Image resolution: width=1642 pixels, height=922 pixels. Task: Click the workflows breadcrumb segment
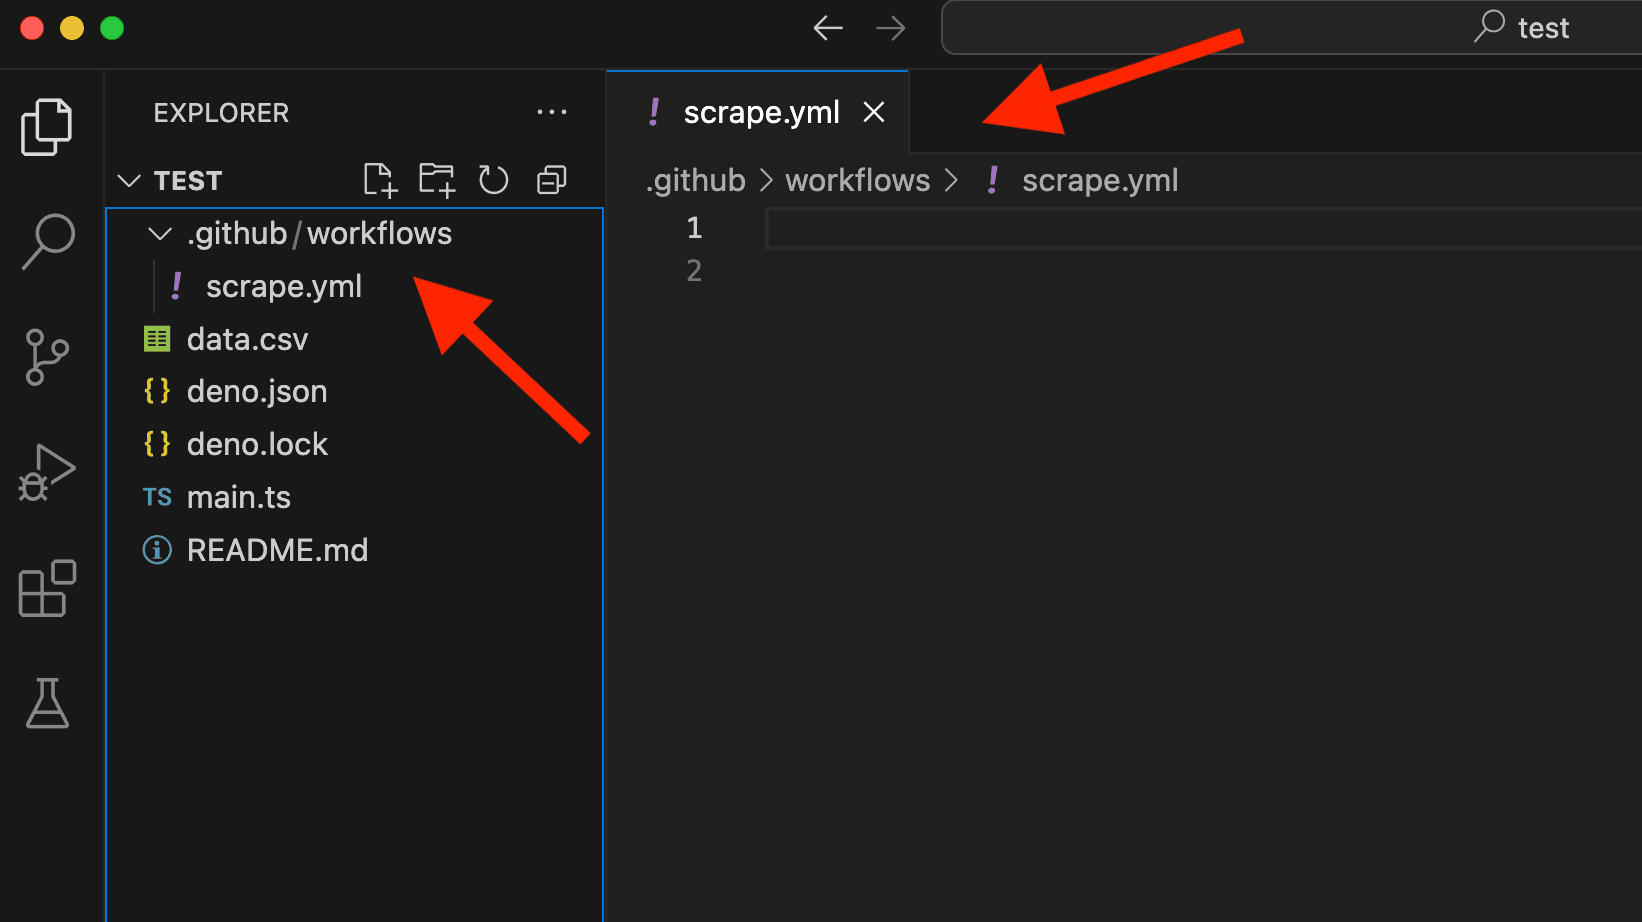point(858,180)
